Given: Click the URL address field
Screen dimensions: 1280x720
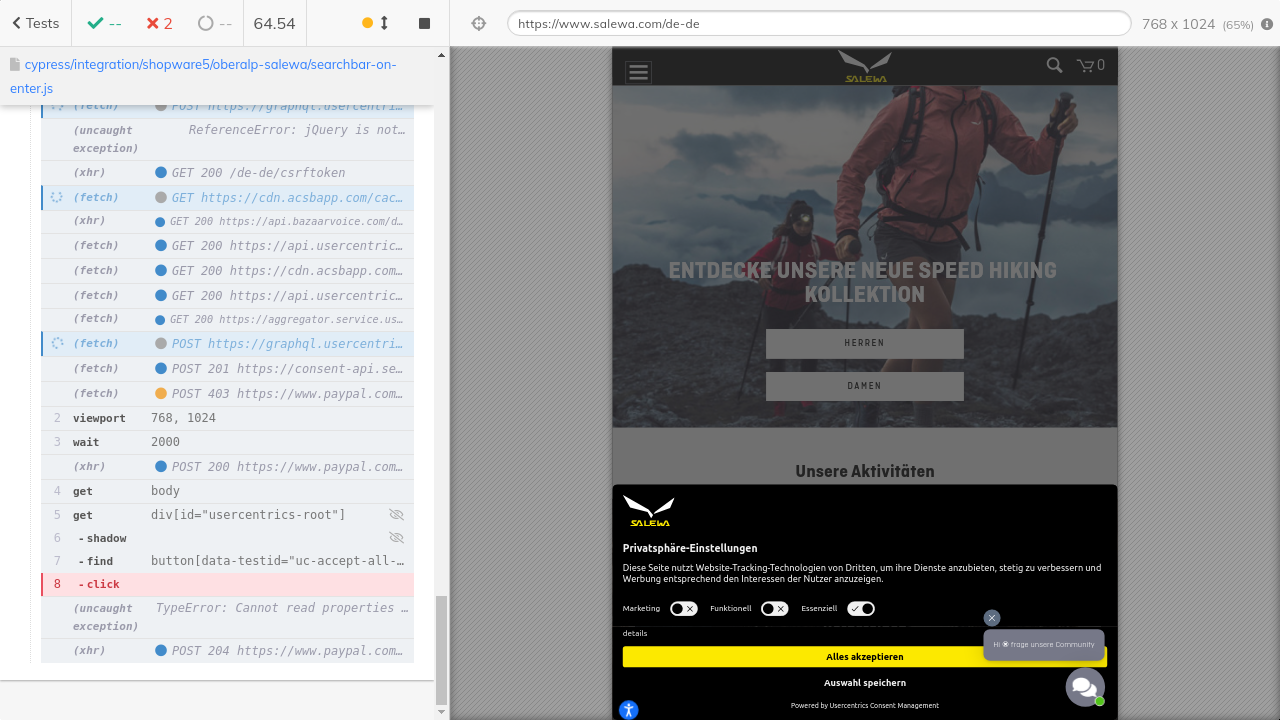Looking at the screenshot, I should click(x=818, y=23).
